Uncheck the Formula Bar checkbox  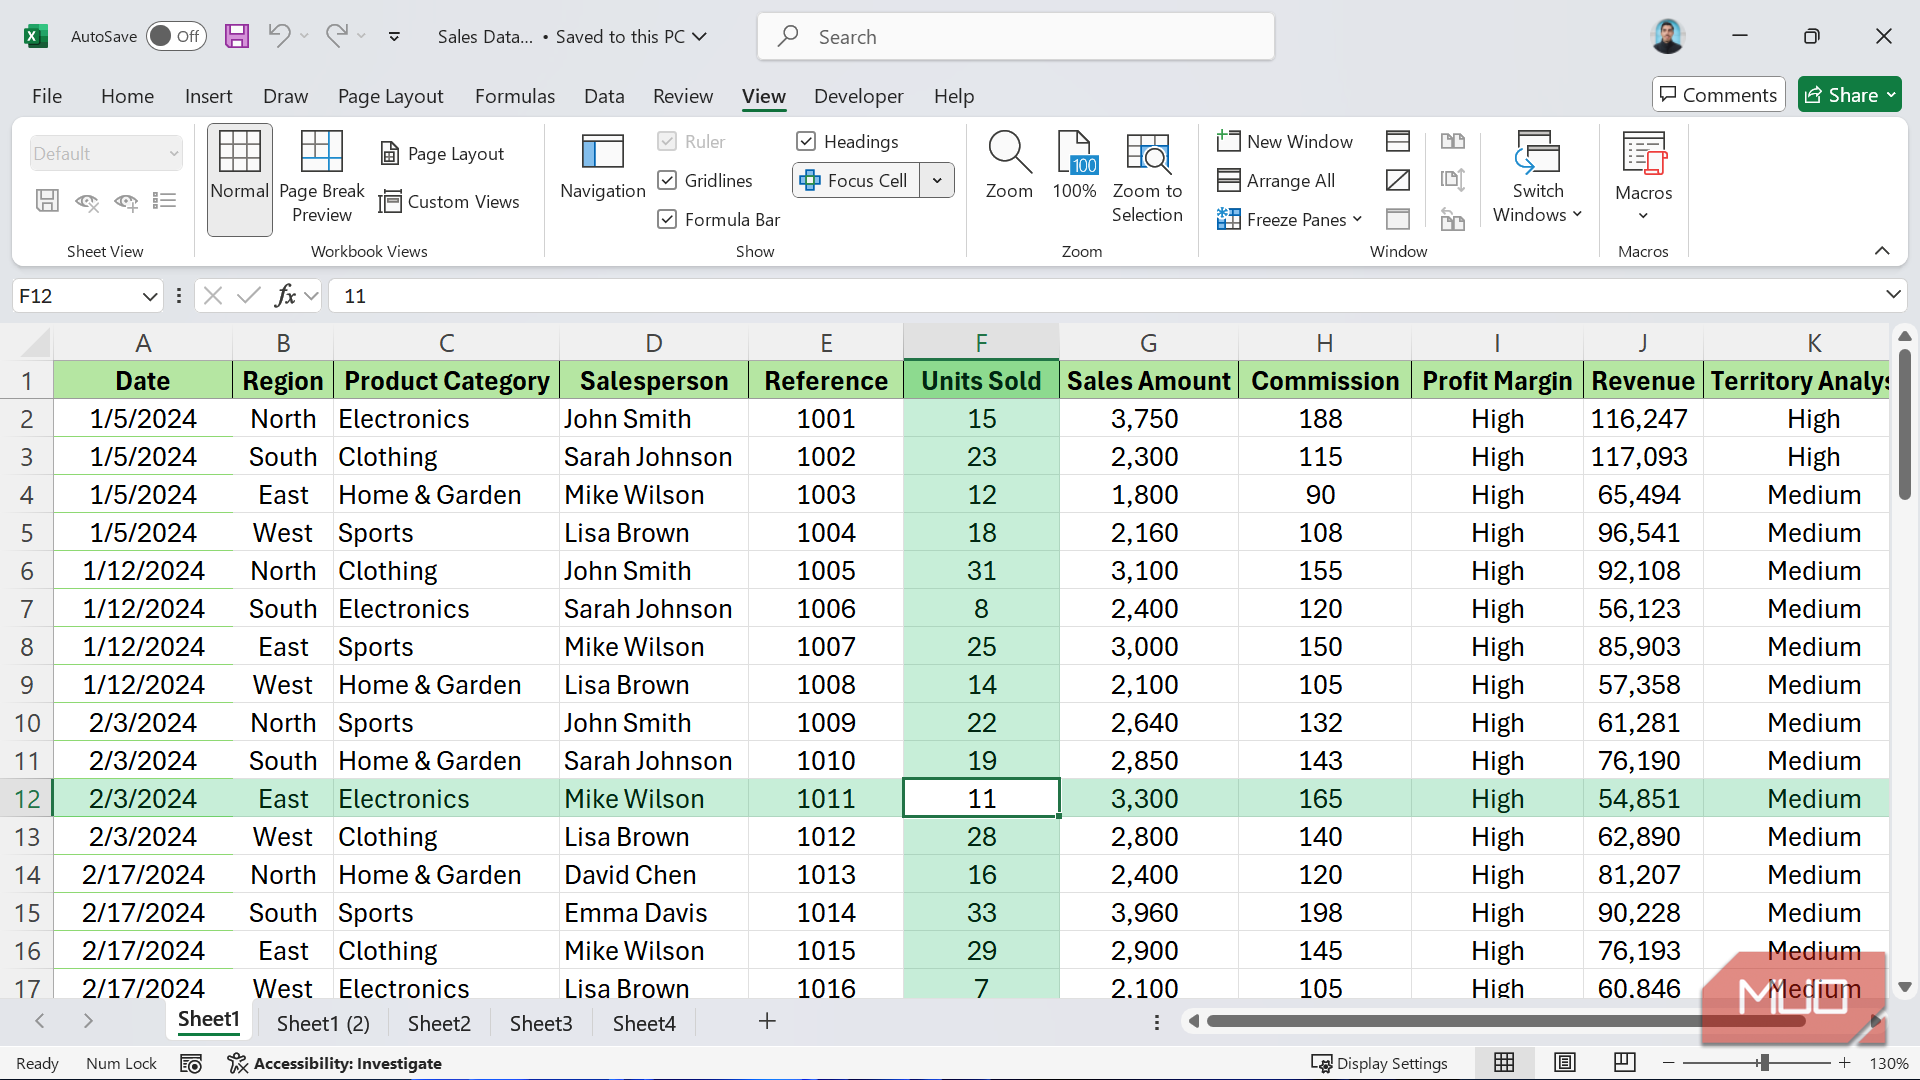tap(667, 220)
